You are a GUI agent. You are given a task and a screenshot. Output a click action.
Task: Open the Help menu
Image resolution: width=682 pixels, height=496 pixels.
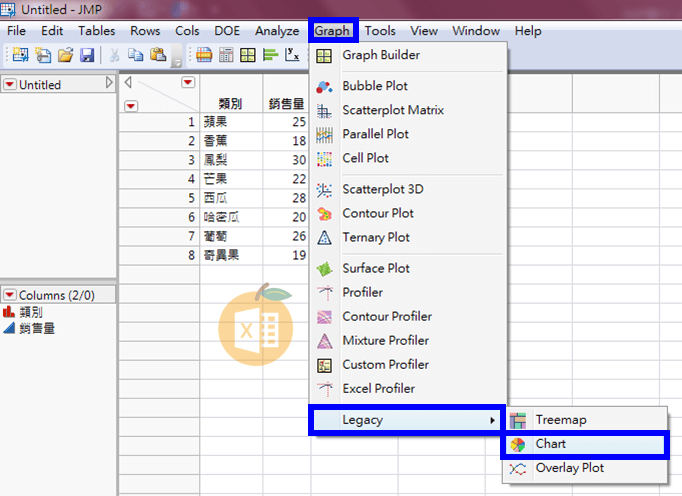click(x=528, y=31)
